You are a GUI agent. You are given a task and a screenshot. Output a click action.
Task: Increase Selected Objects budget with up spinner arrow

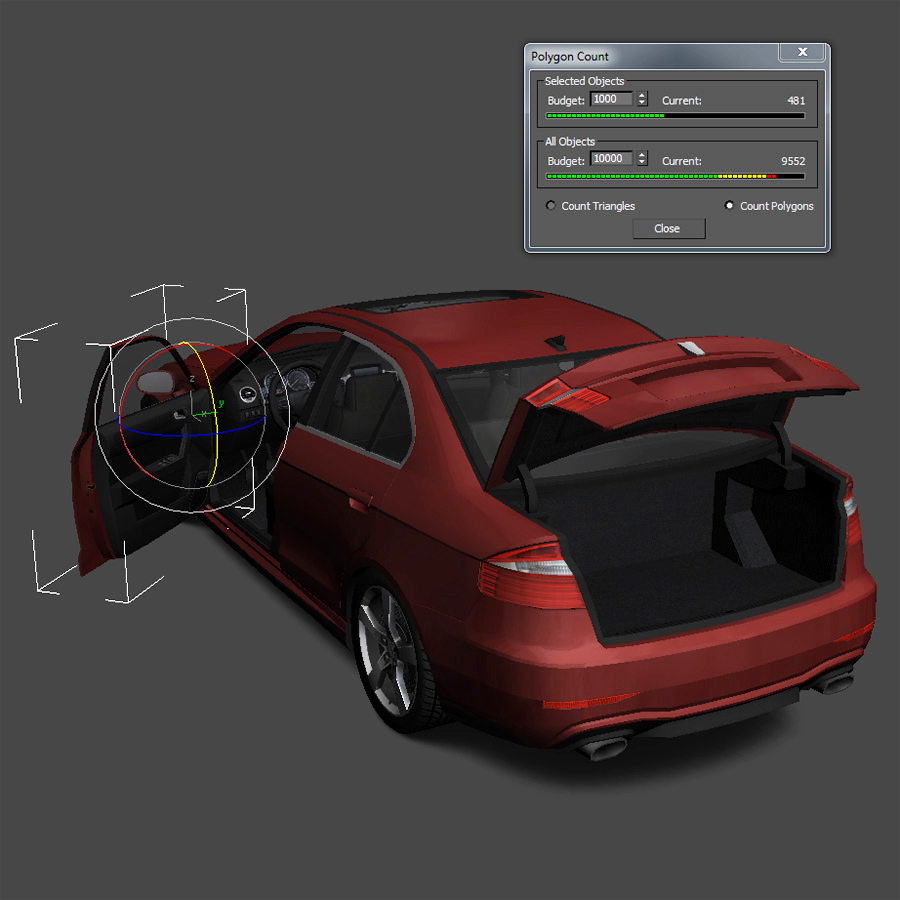pyautogui.click(x=642, y=95)
